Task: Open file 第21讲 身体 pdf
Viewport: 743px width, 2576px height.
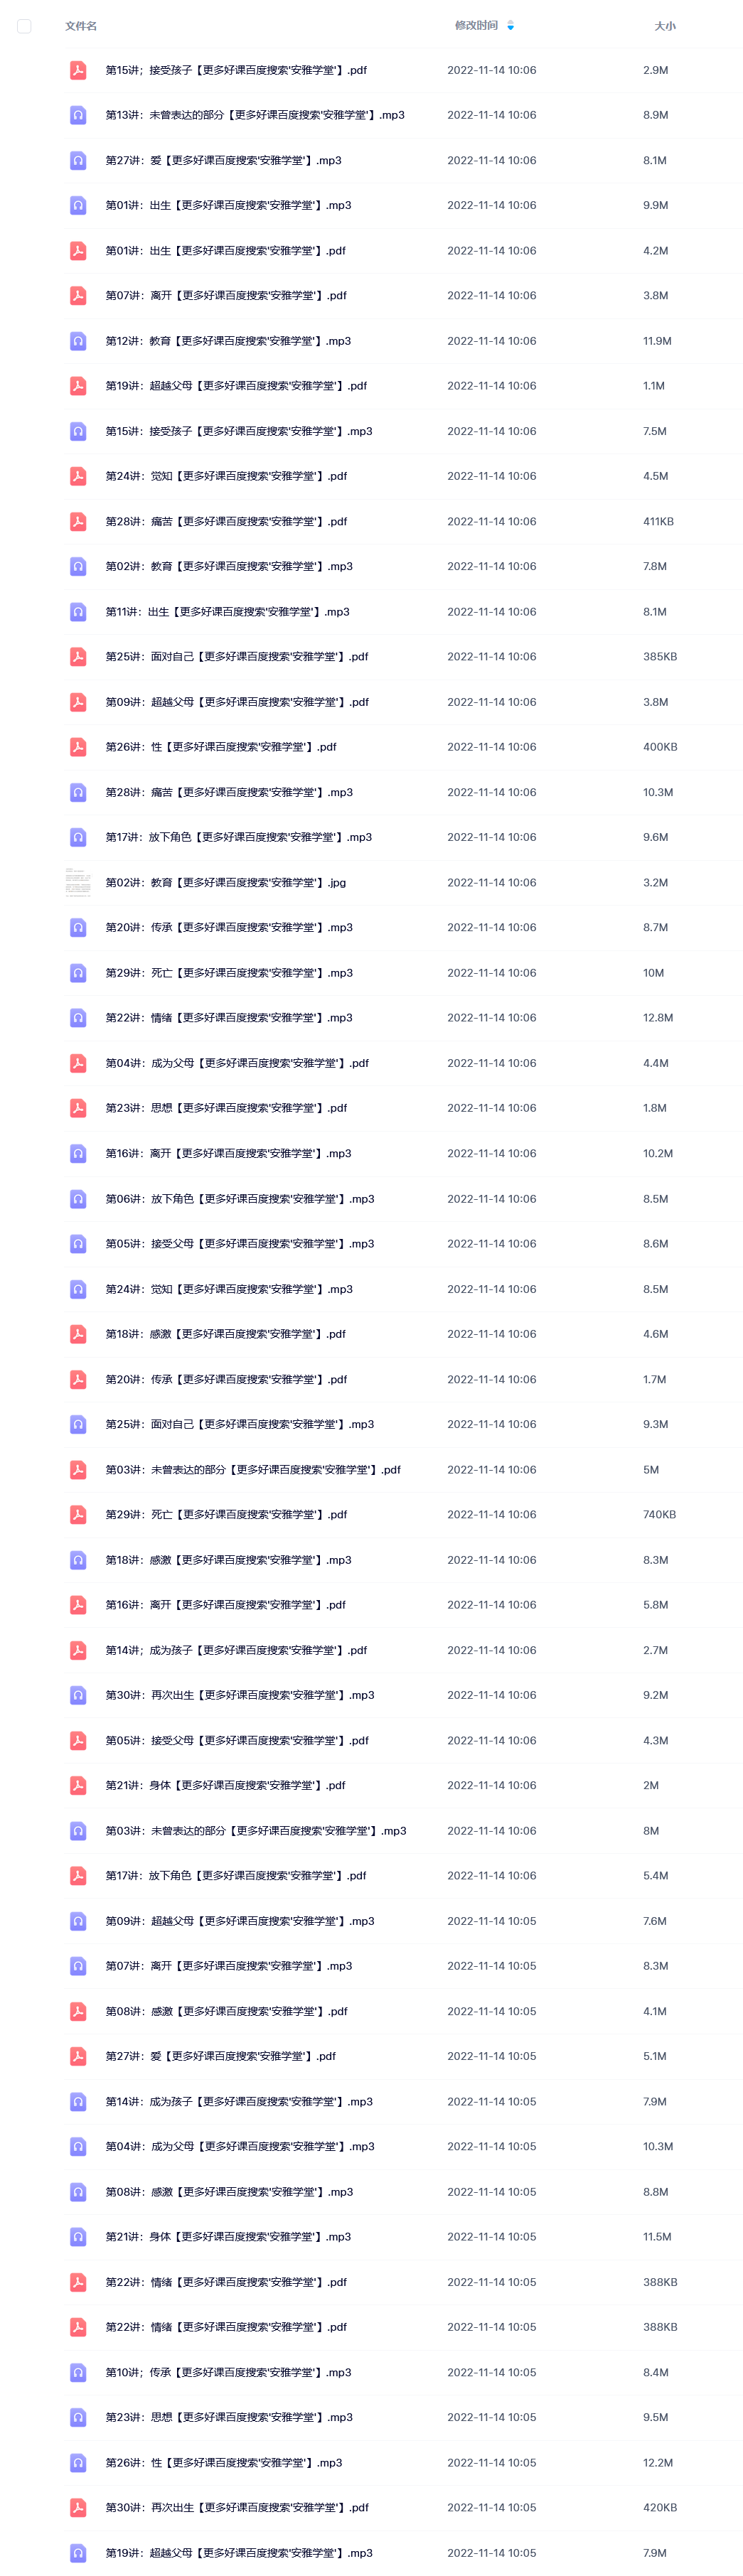Action: tap(225, 1785)
